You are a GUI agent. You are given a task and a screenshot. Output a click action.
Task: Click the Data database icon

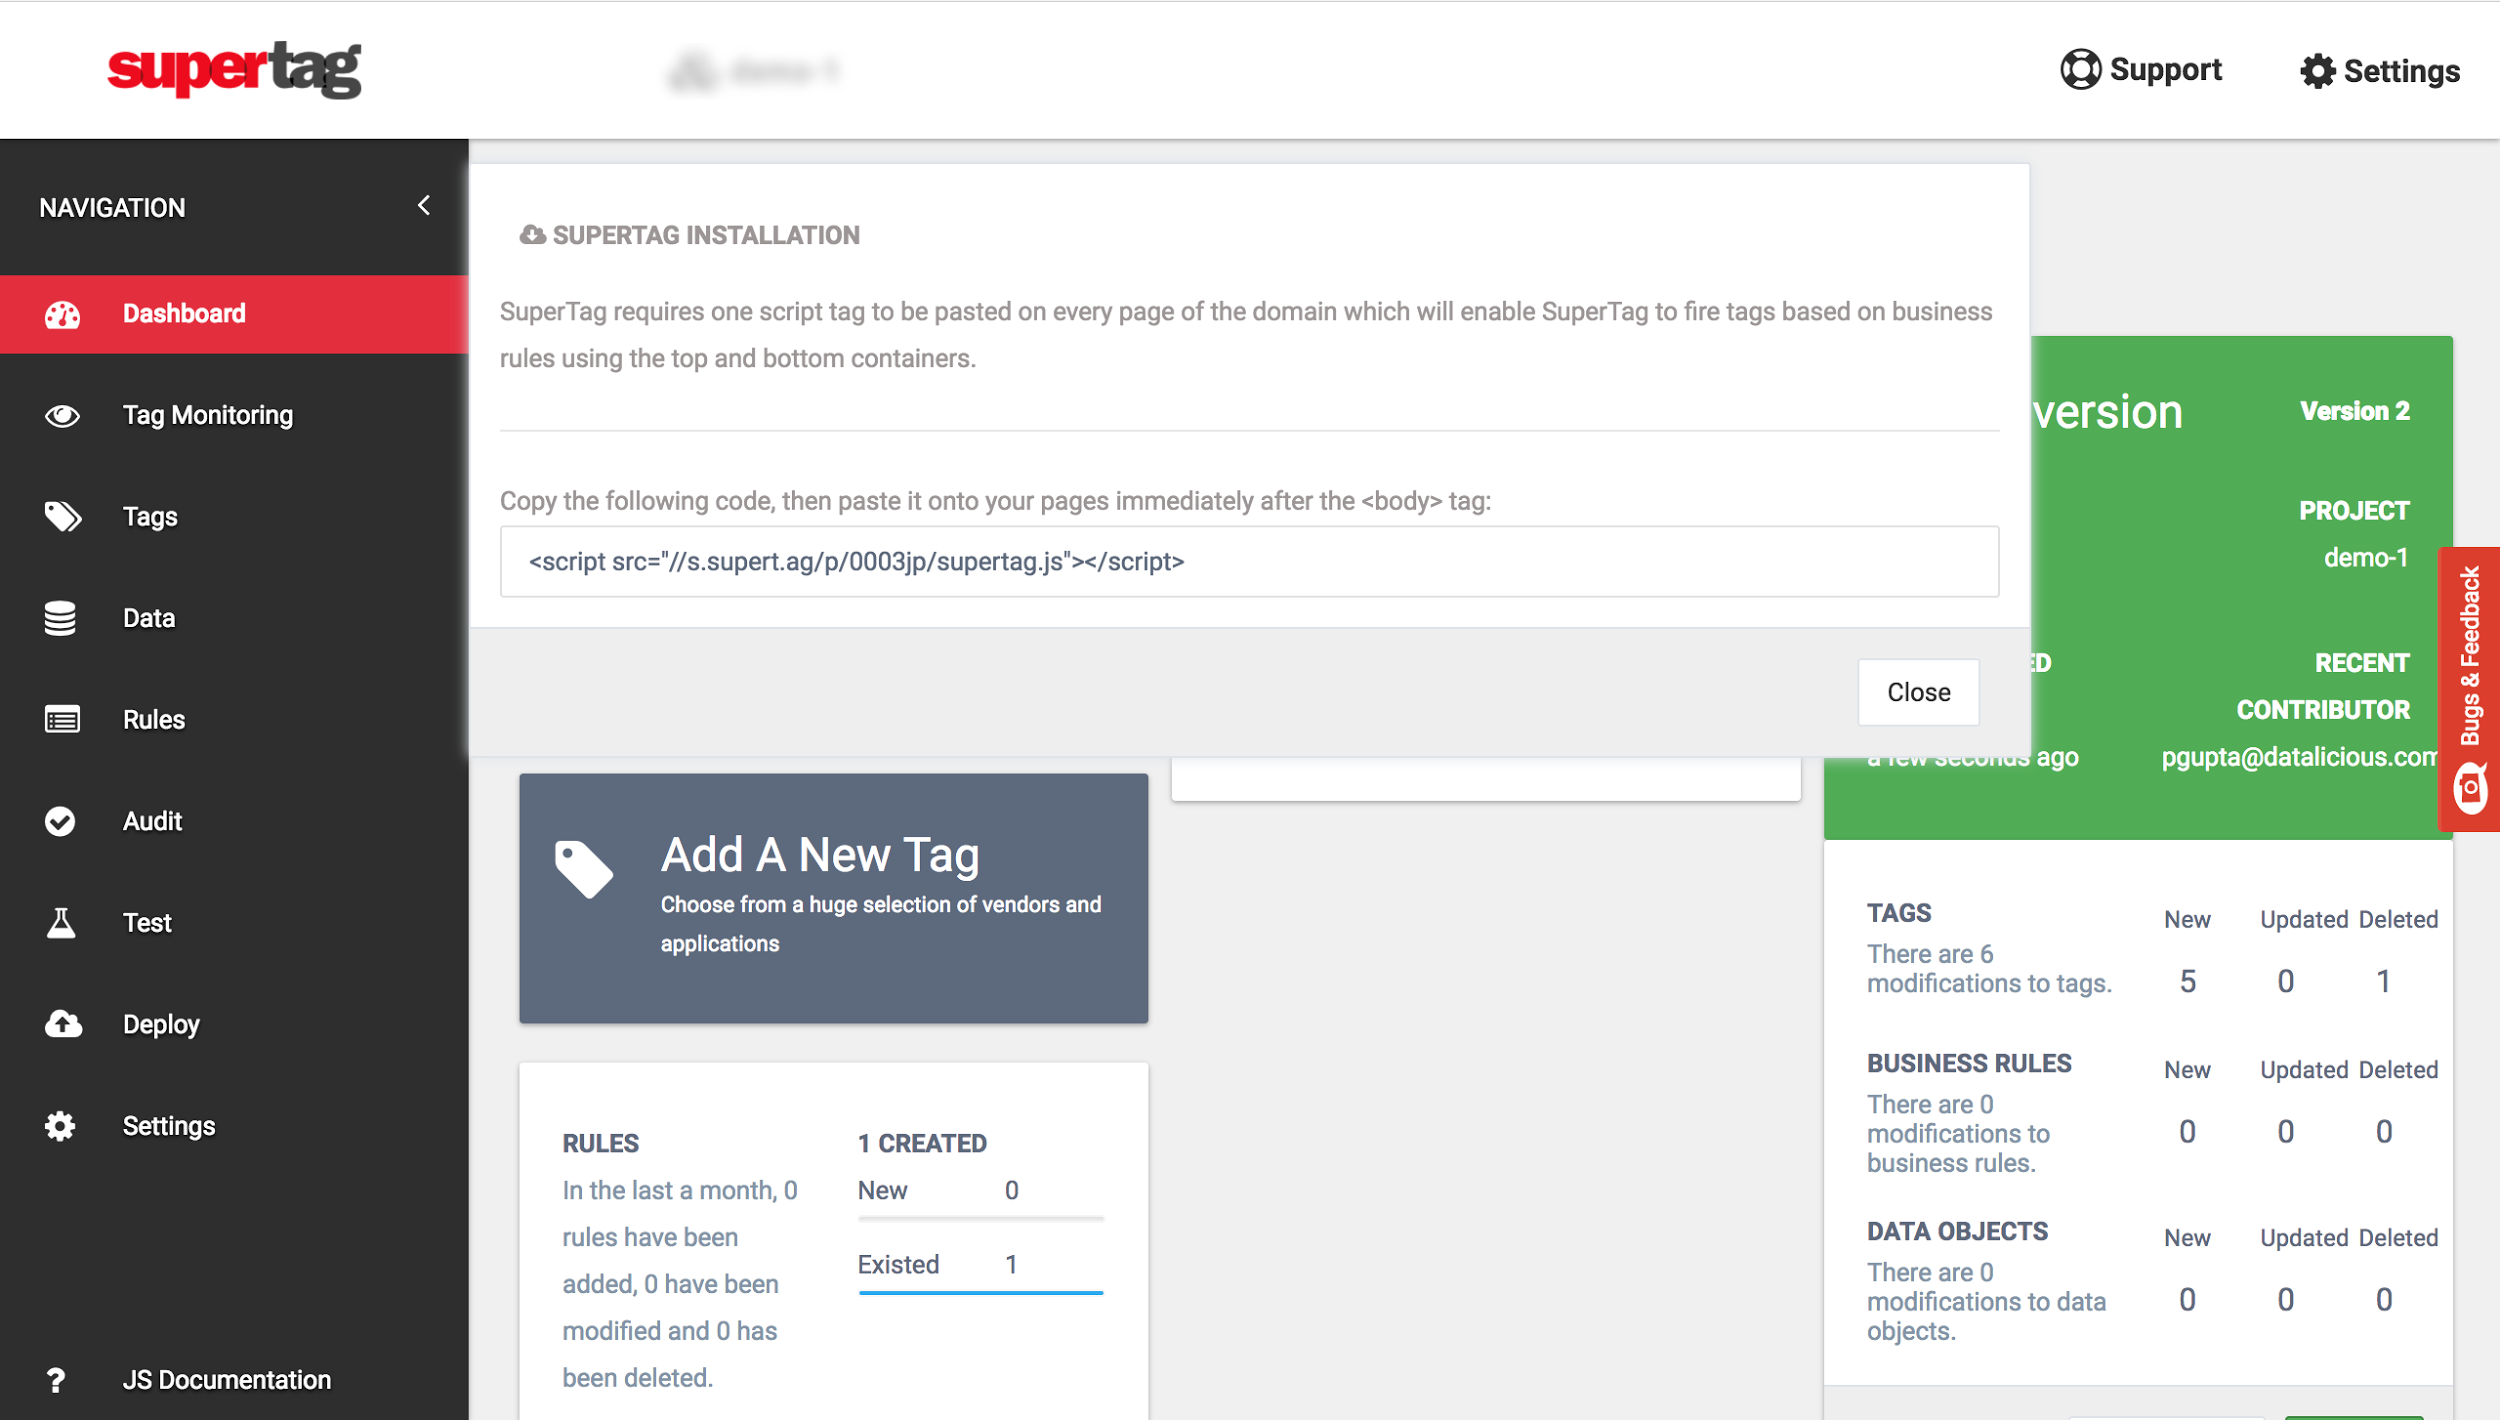pyautogui.click(x=60, y=618)
